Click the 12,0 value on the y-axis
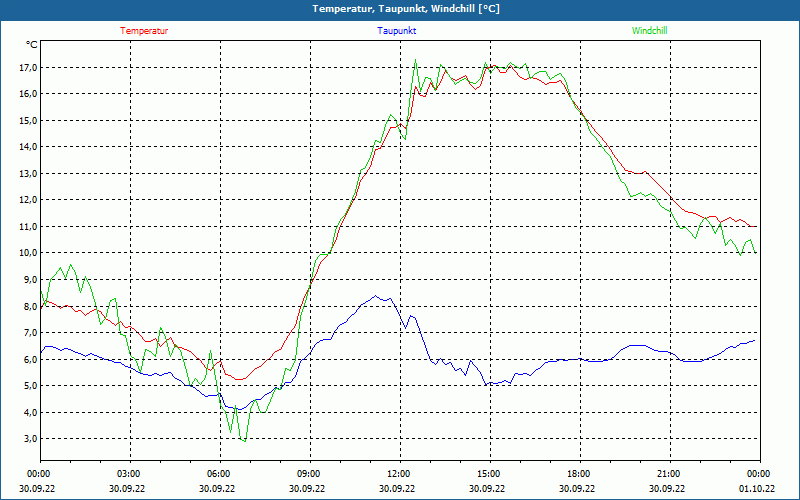 point(28,200)
